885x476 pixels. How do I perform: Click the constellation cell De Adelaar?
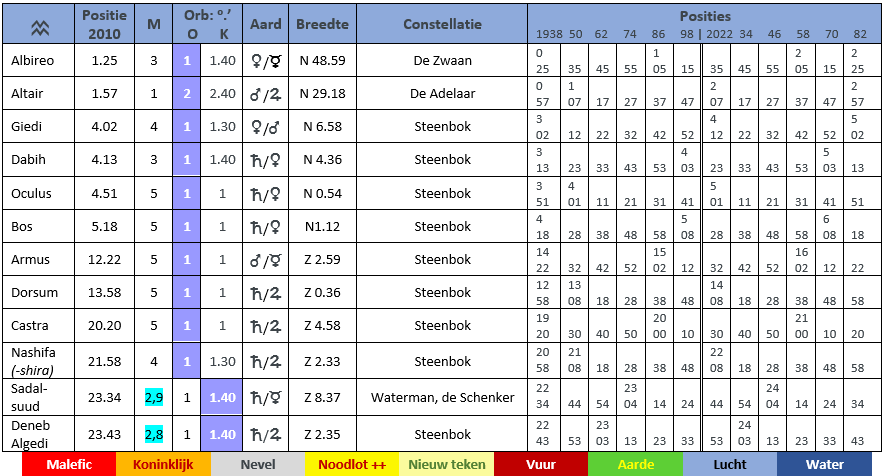[442, 94]
